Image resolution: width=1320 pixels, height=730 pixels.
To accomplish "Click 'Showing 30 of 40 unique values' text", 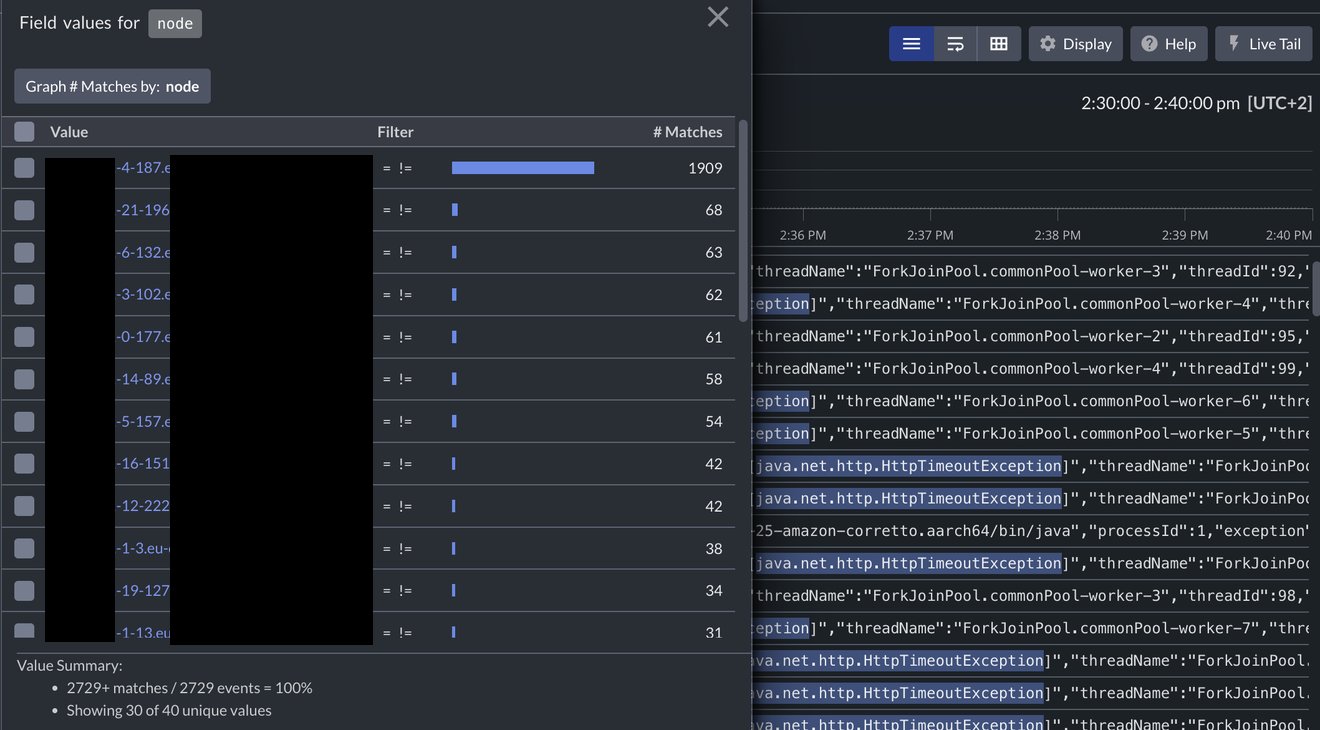I will tap(169, 710).
